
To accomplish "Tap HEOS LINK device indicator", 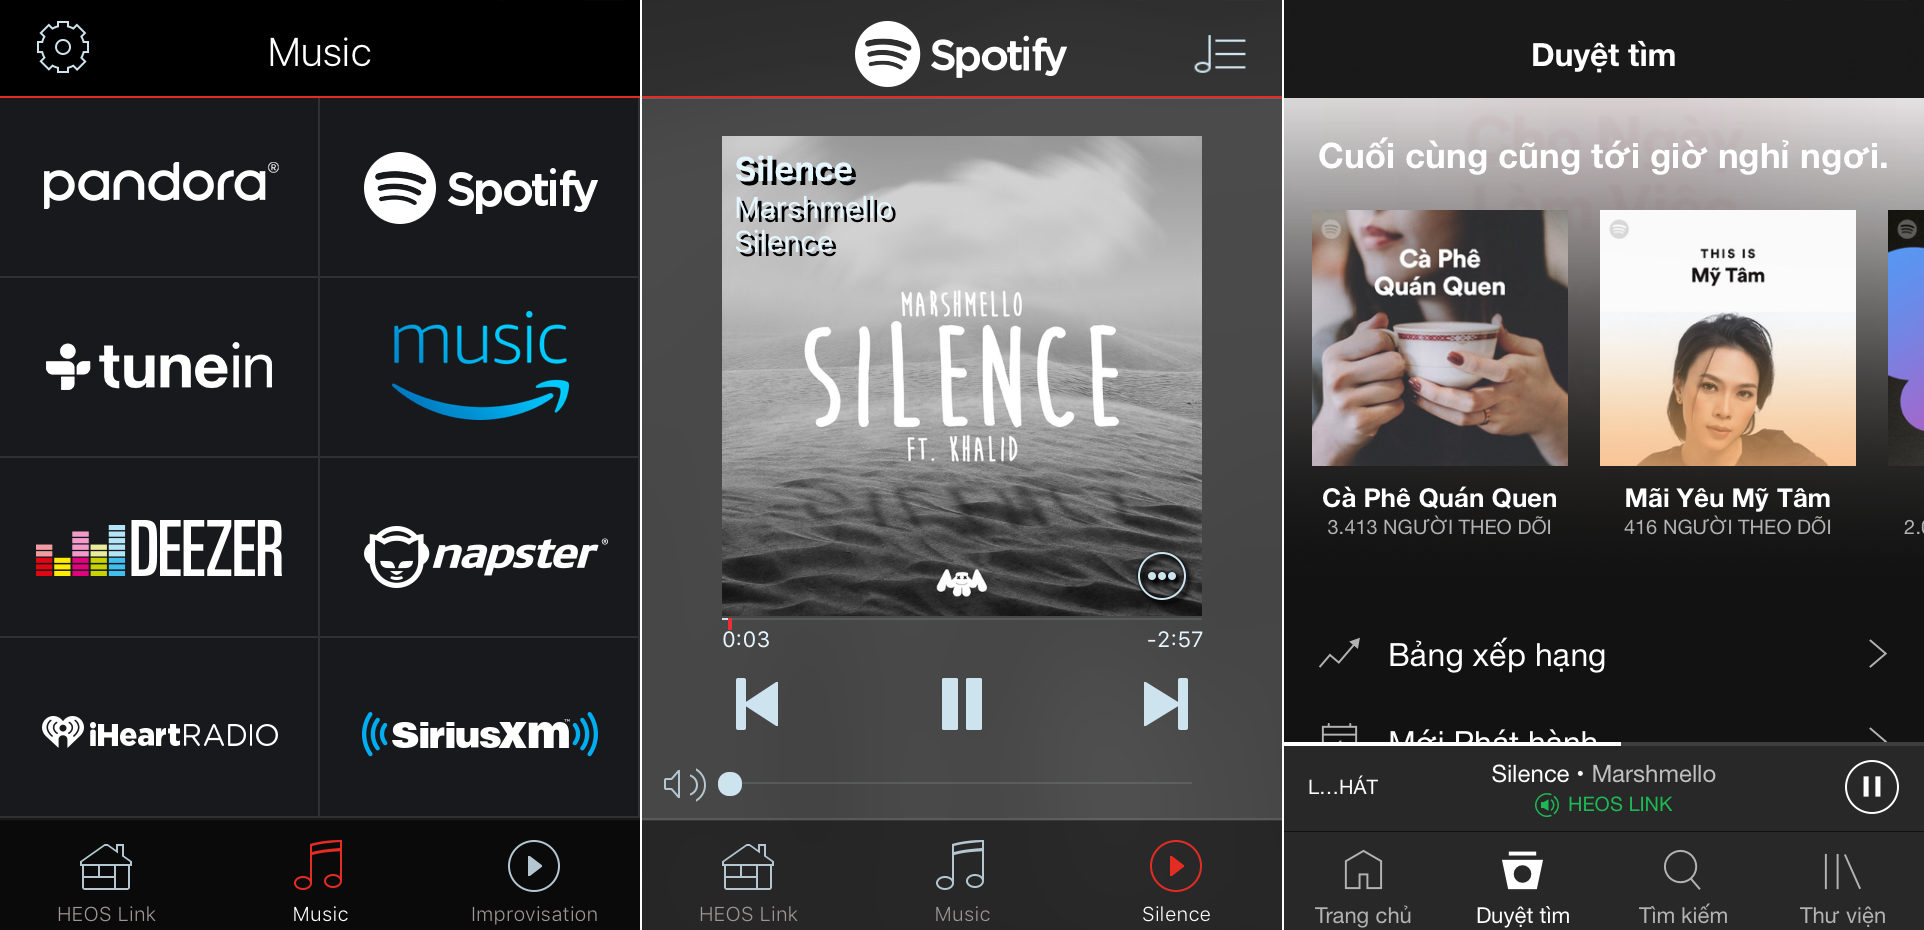I will pos(1603,804).
